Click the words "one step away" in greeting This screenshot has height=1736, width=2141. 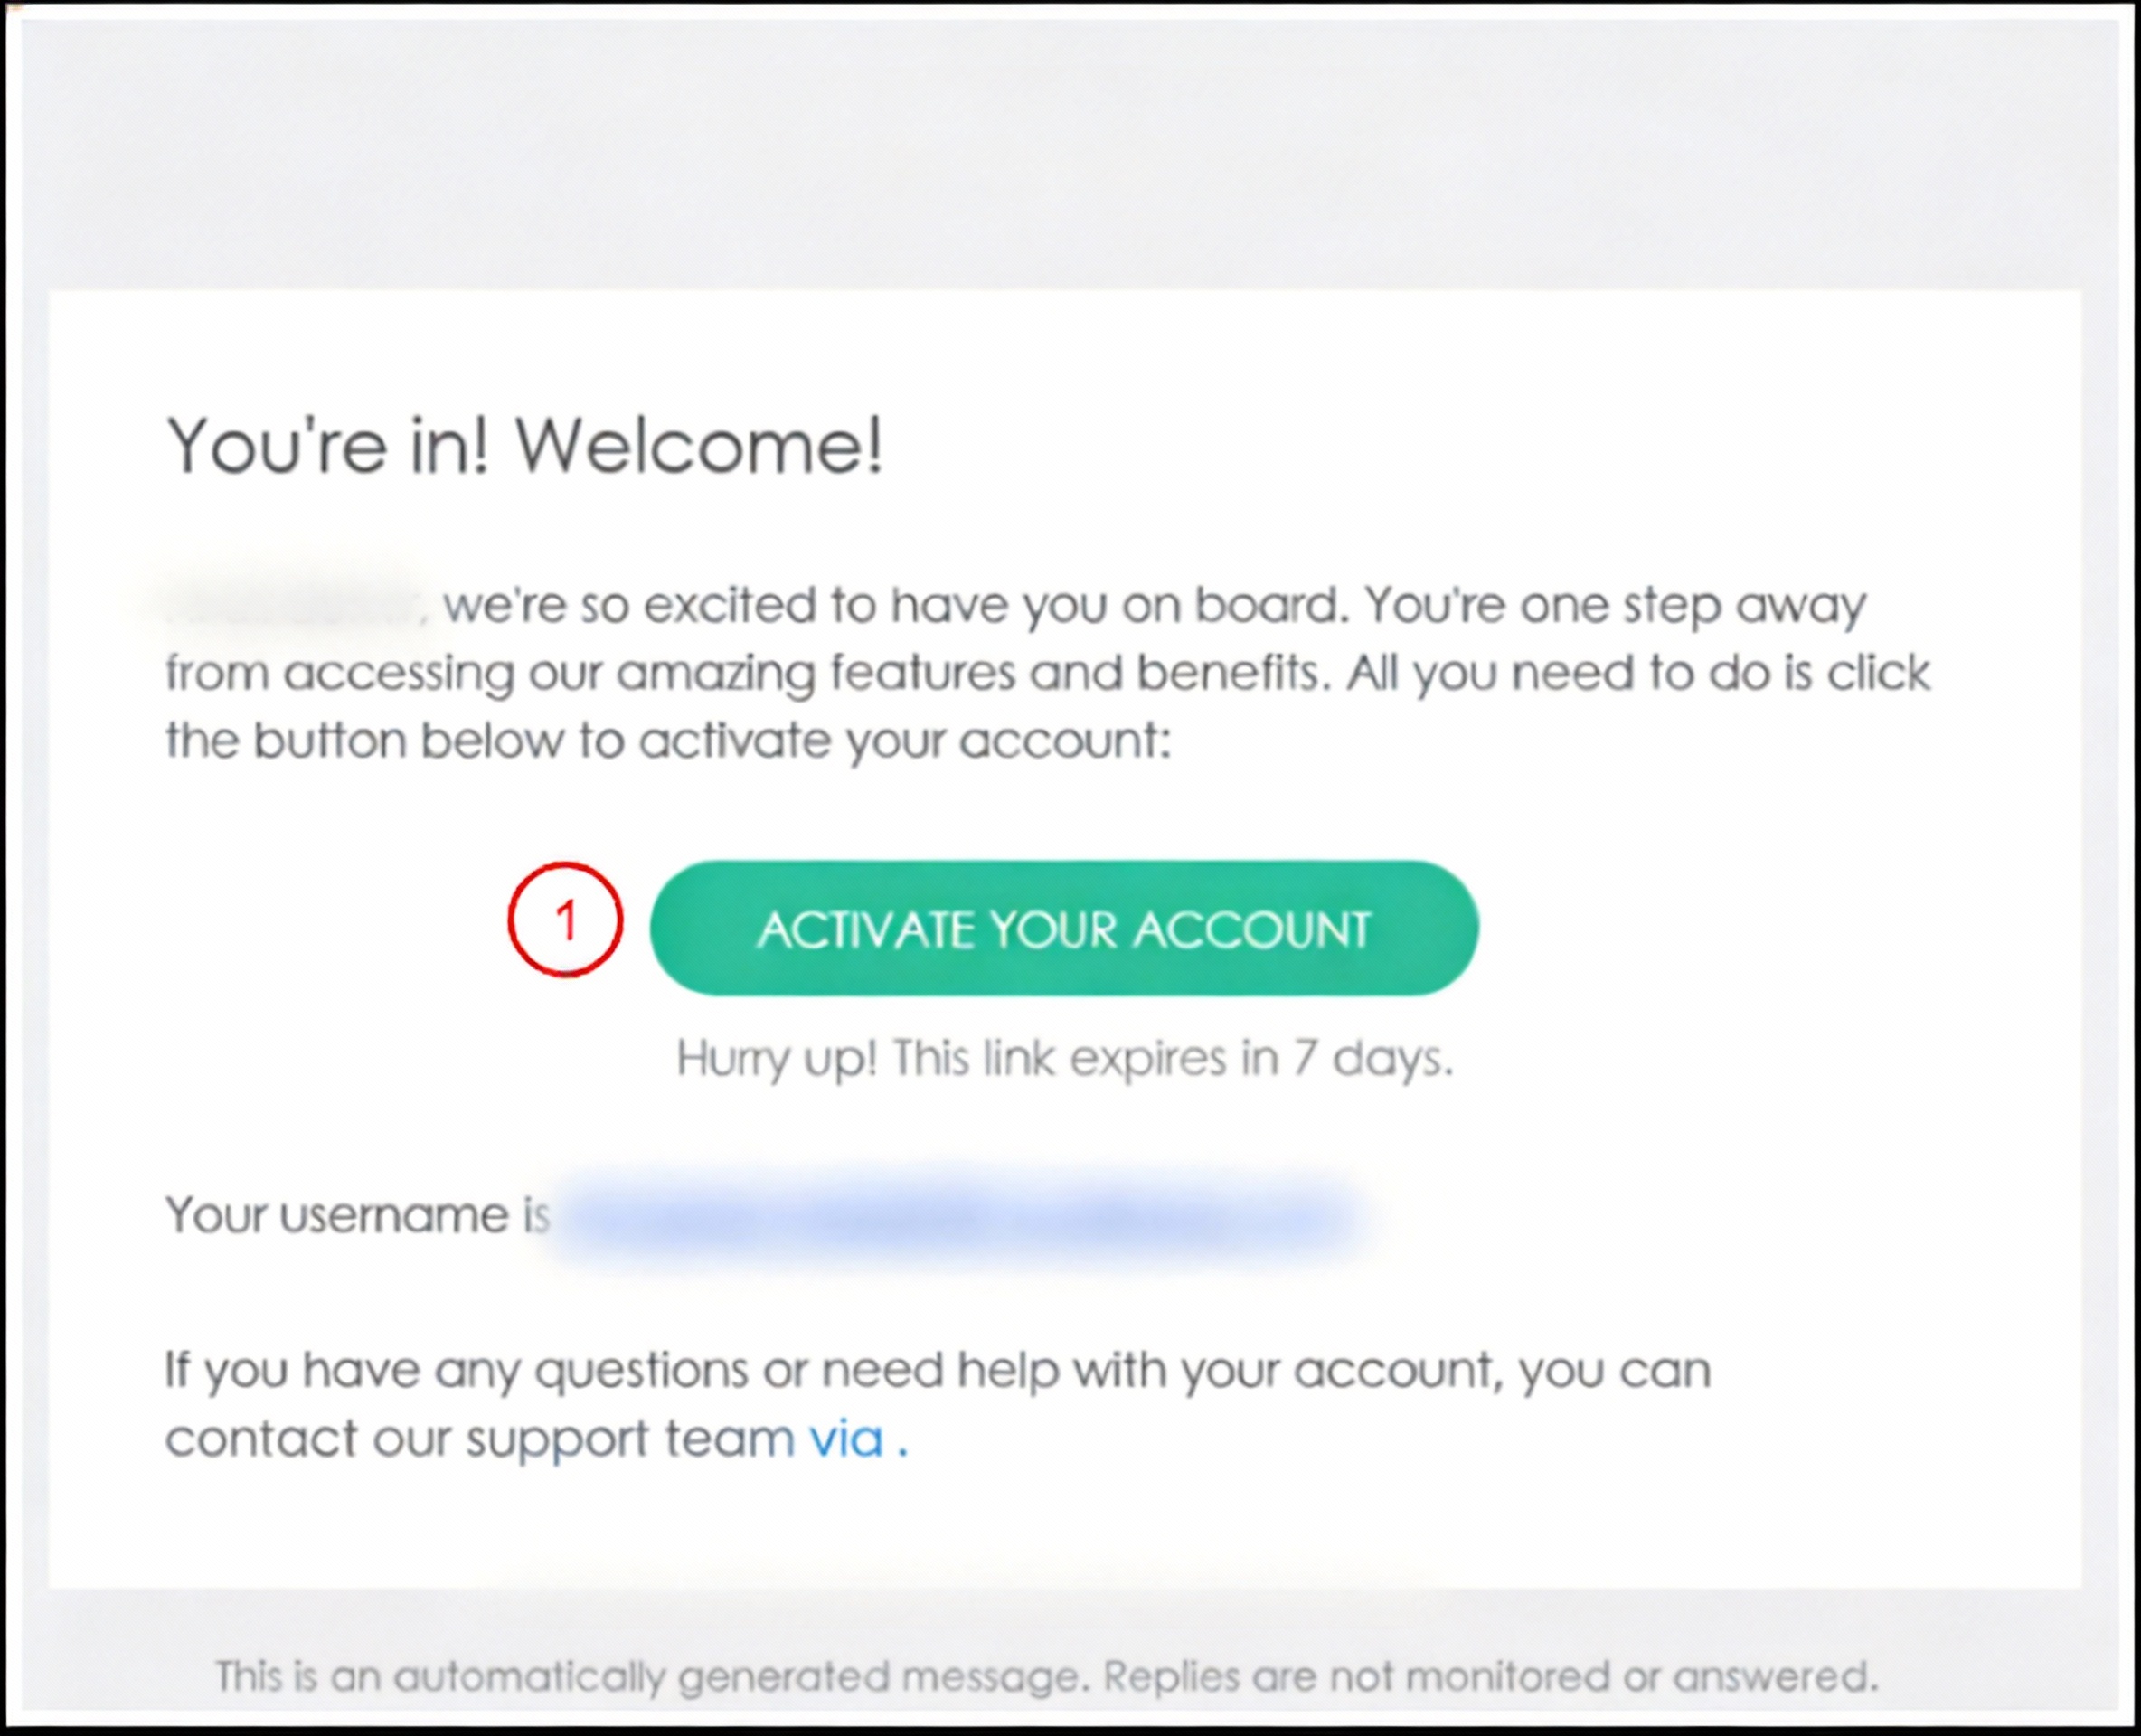(1690, 605)
